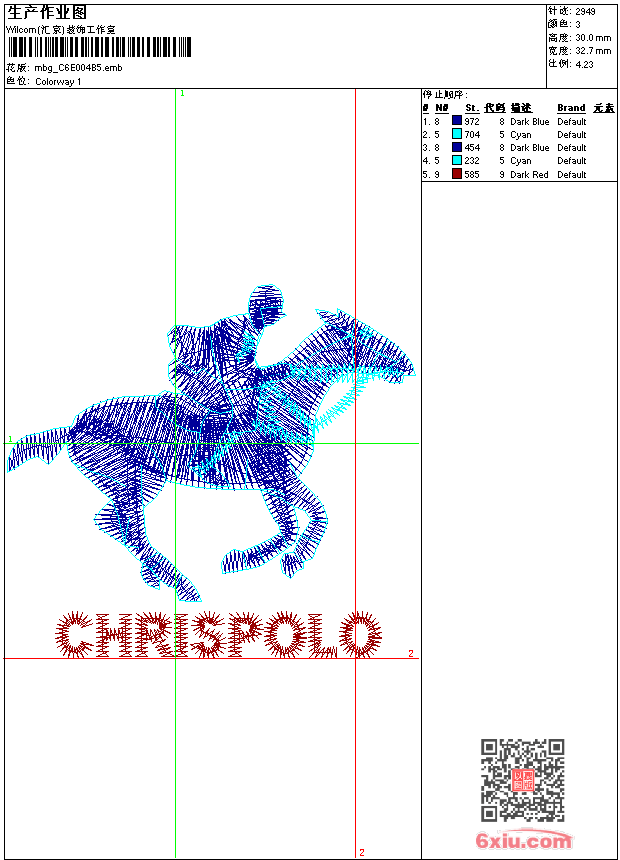Select the stitch count value 972
Screen dimensions: 620x860
pyautogui.click(x=472, y=121)
